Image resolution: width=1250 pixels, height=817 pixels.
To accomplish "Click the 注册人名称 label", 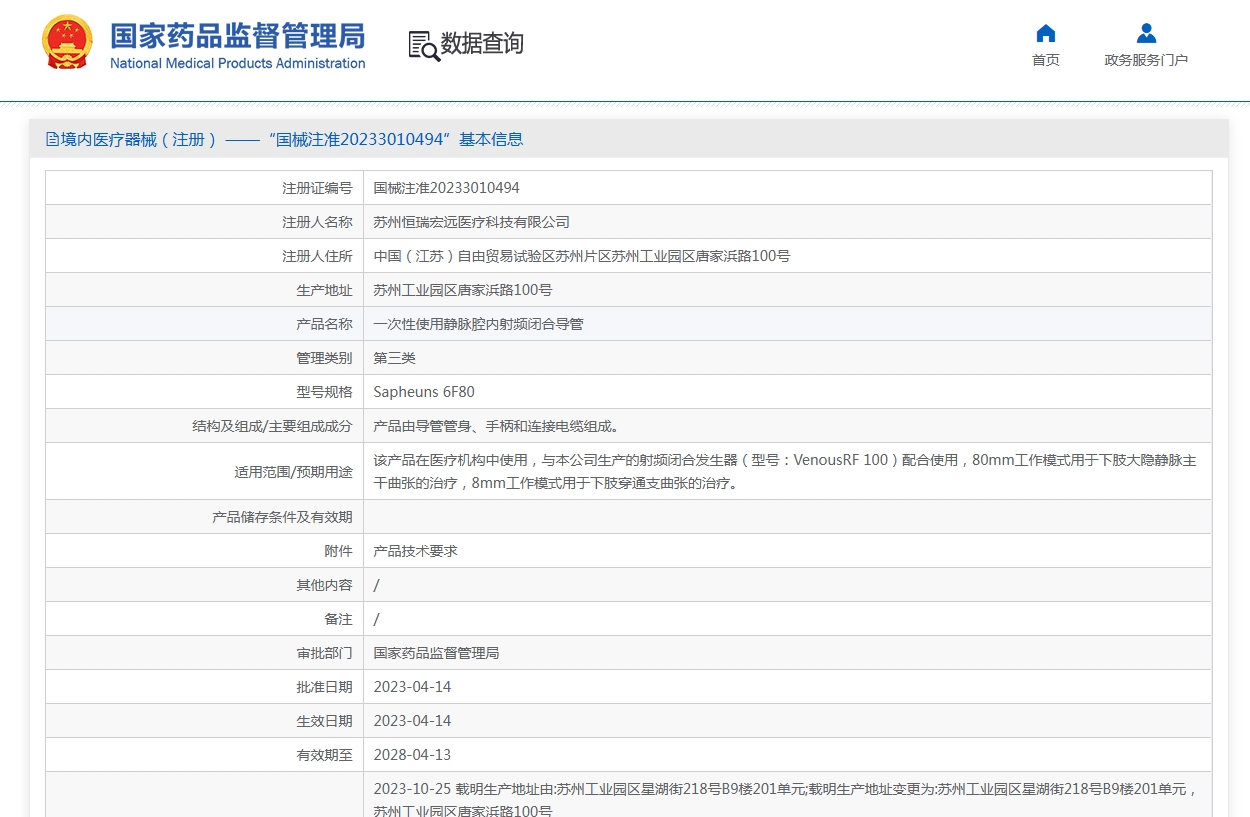I will [317, 222].
